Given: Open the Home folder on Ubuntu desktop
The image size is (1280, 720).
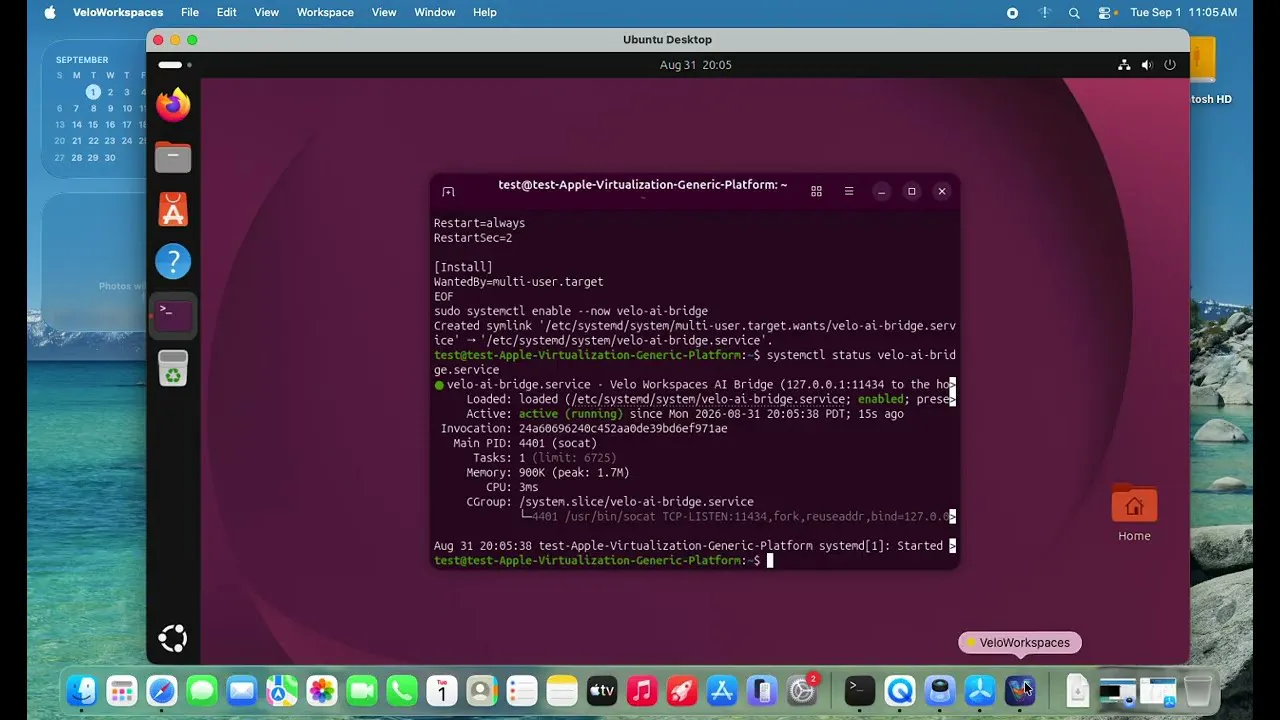Looking at the screenshot, I should 1134,514.
